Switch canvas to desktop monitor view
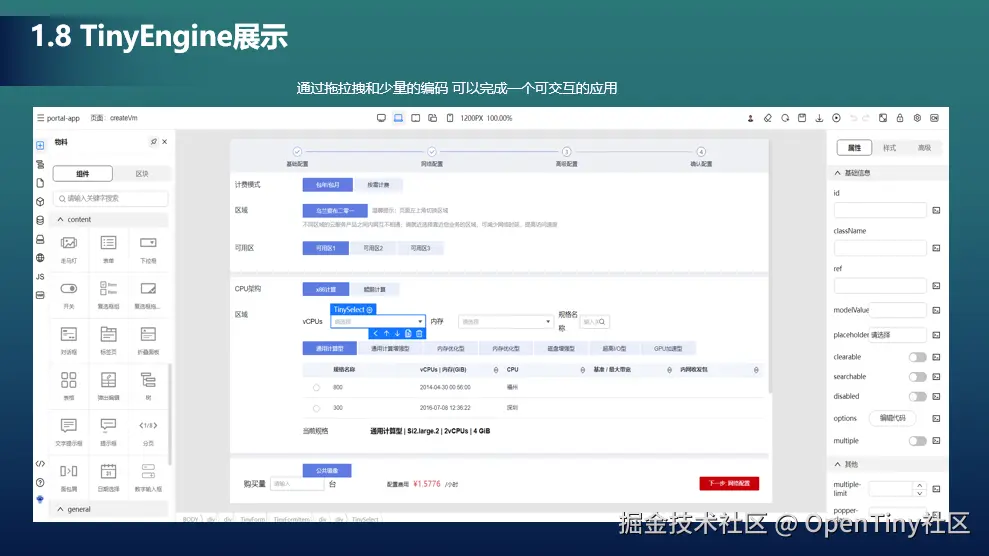This screenshot has width=989, height=556. (x=381, y=118)
